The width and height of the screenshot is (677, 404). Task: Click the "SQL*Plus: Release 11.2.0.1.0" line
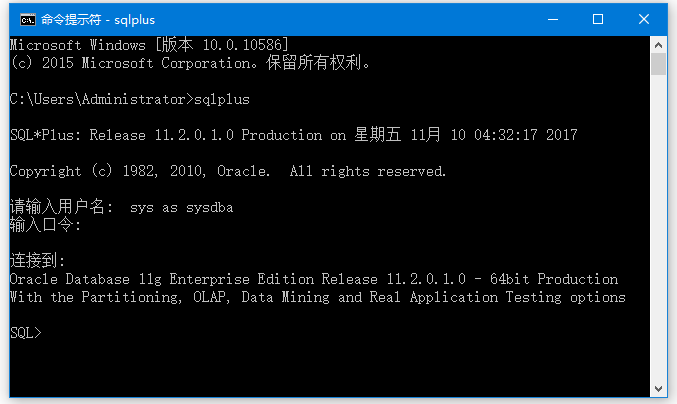293,135
